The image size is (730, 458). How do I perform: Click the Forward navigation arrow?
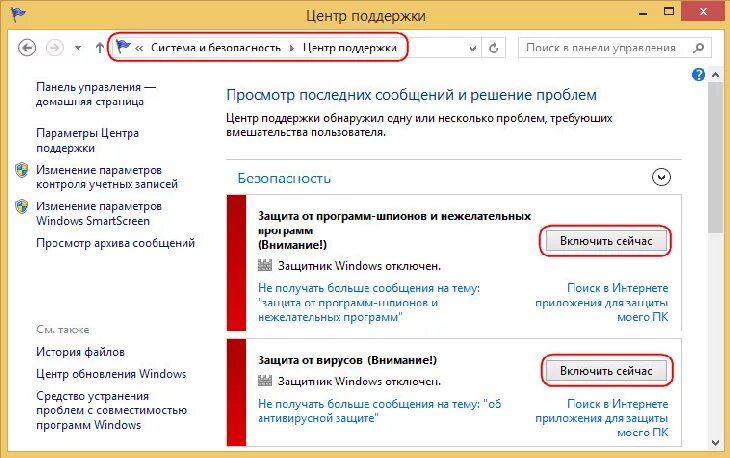(55, 47)
